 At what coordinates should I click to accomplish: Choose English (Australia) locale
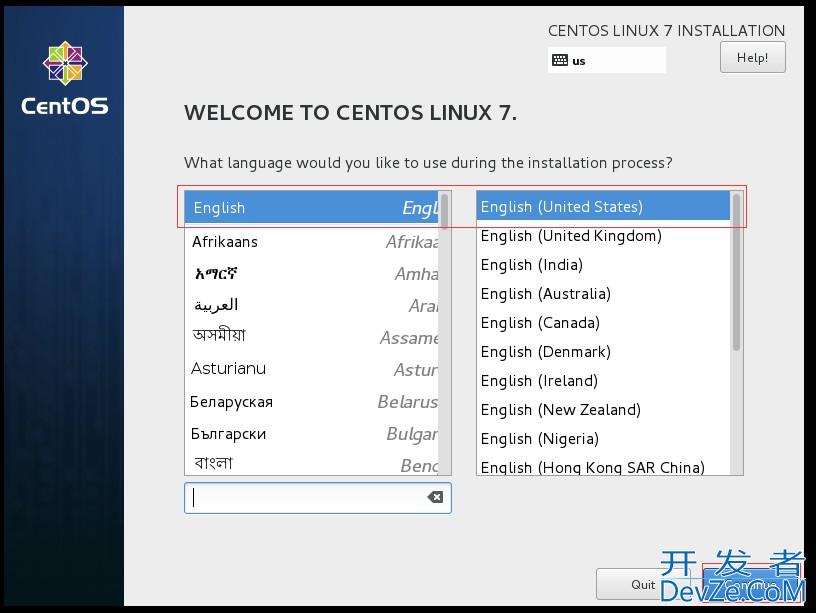[x=603, y=294]
